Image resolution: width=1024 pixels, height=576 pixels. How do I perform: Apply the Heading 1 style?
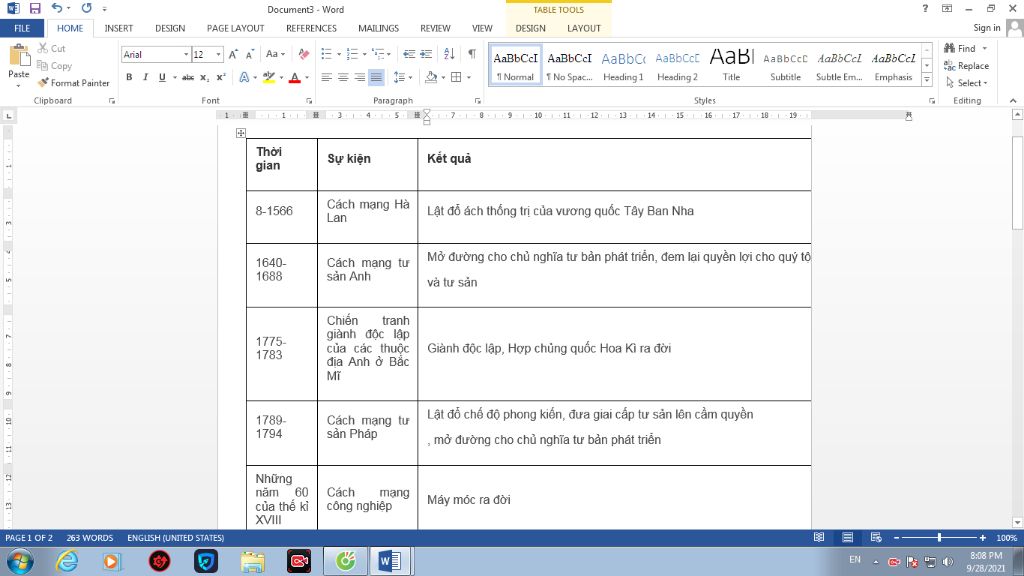point(623,65)
